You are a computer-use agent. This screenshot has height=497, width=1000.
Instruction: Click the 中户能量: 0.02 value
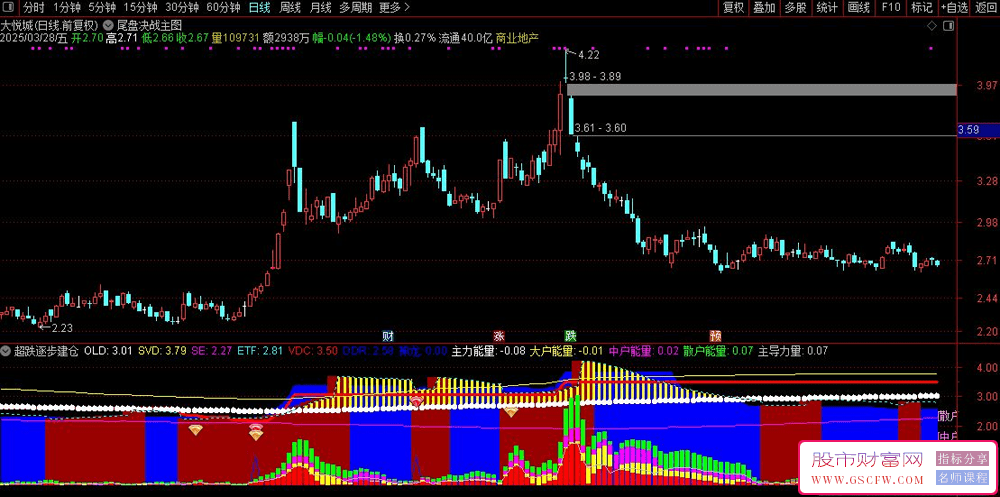tap(643, 351)
